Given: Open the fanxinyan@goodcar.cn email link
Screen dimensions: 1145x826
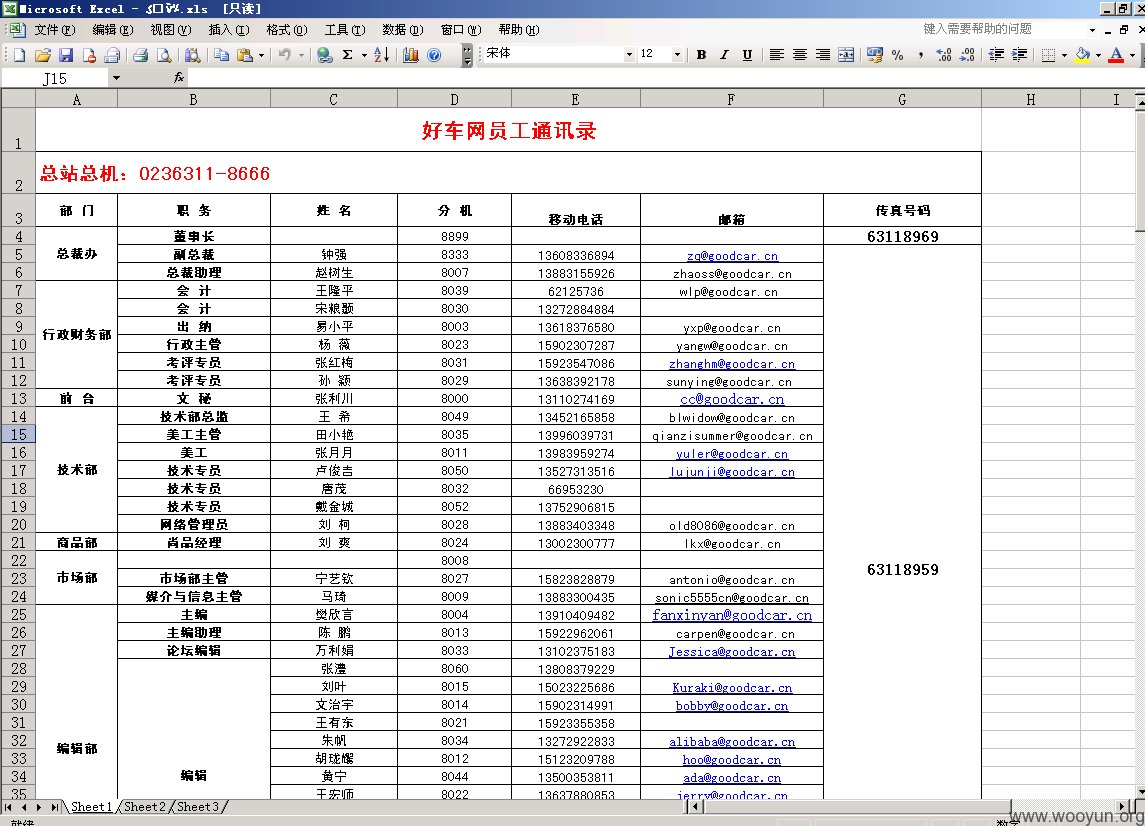Looking at the screenshot, I should 732,615.
